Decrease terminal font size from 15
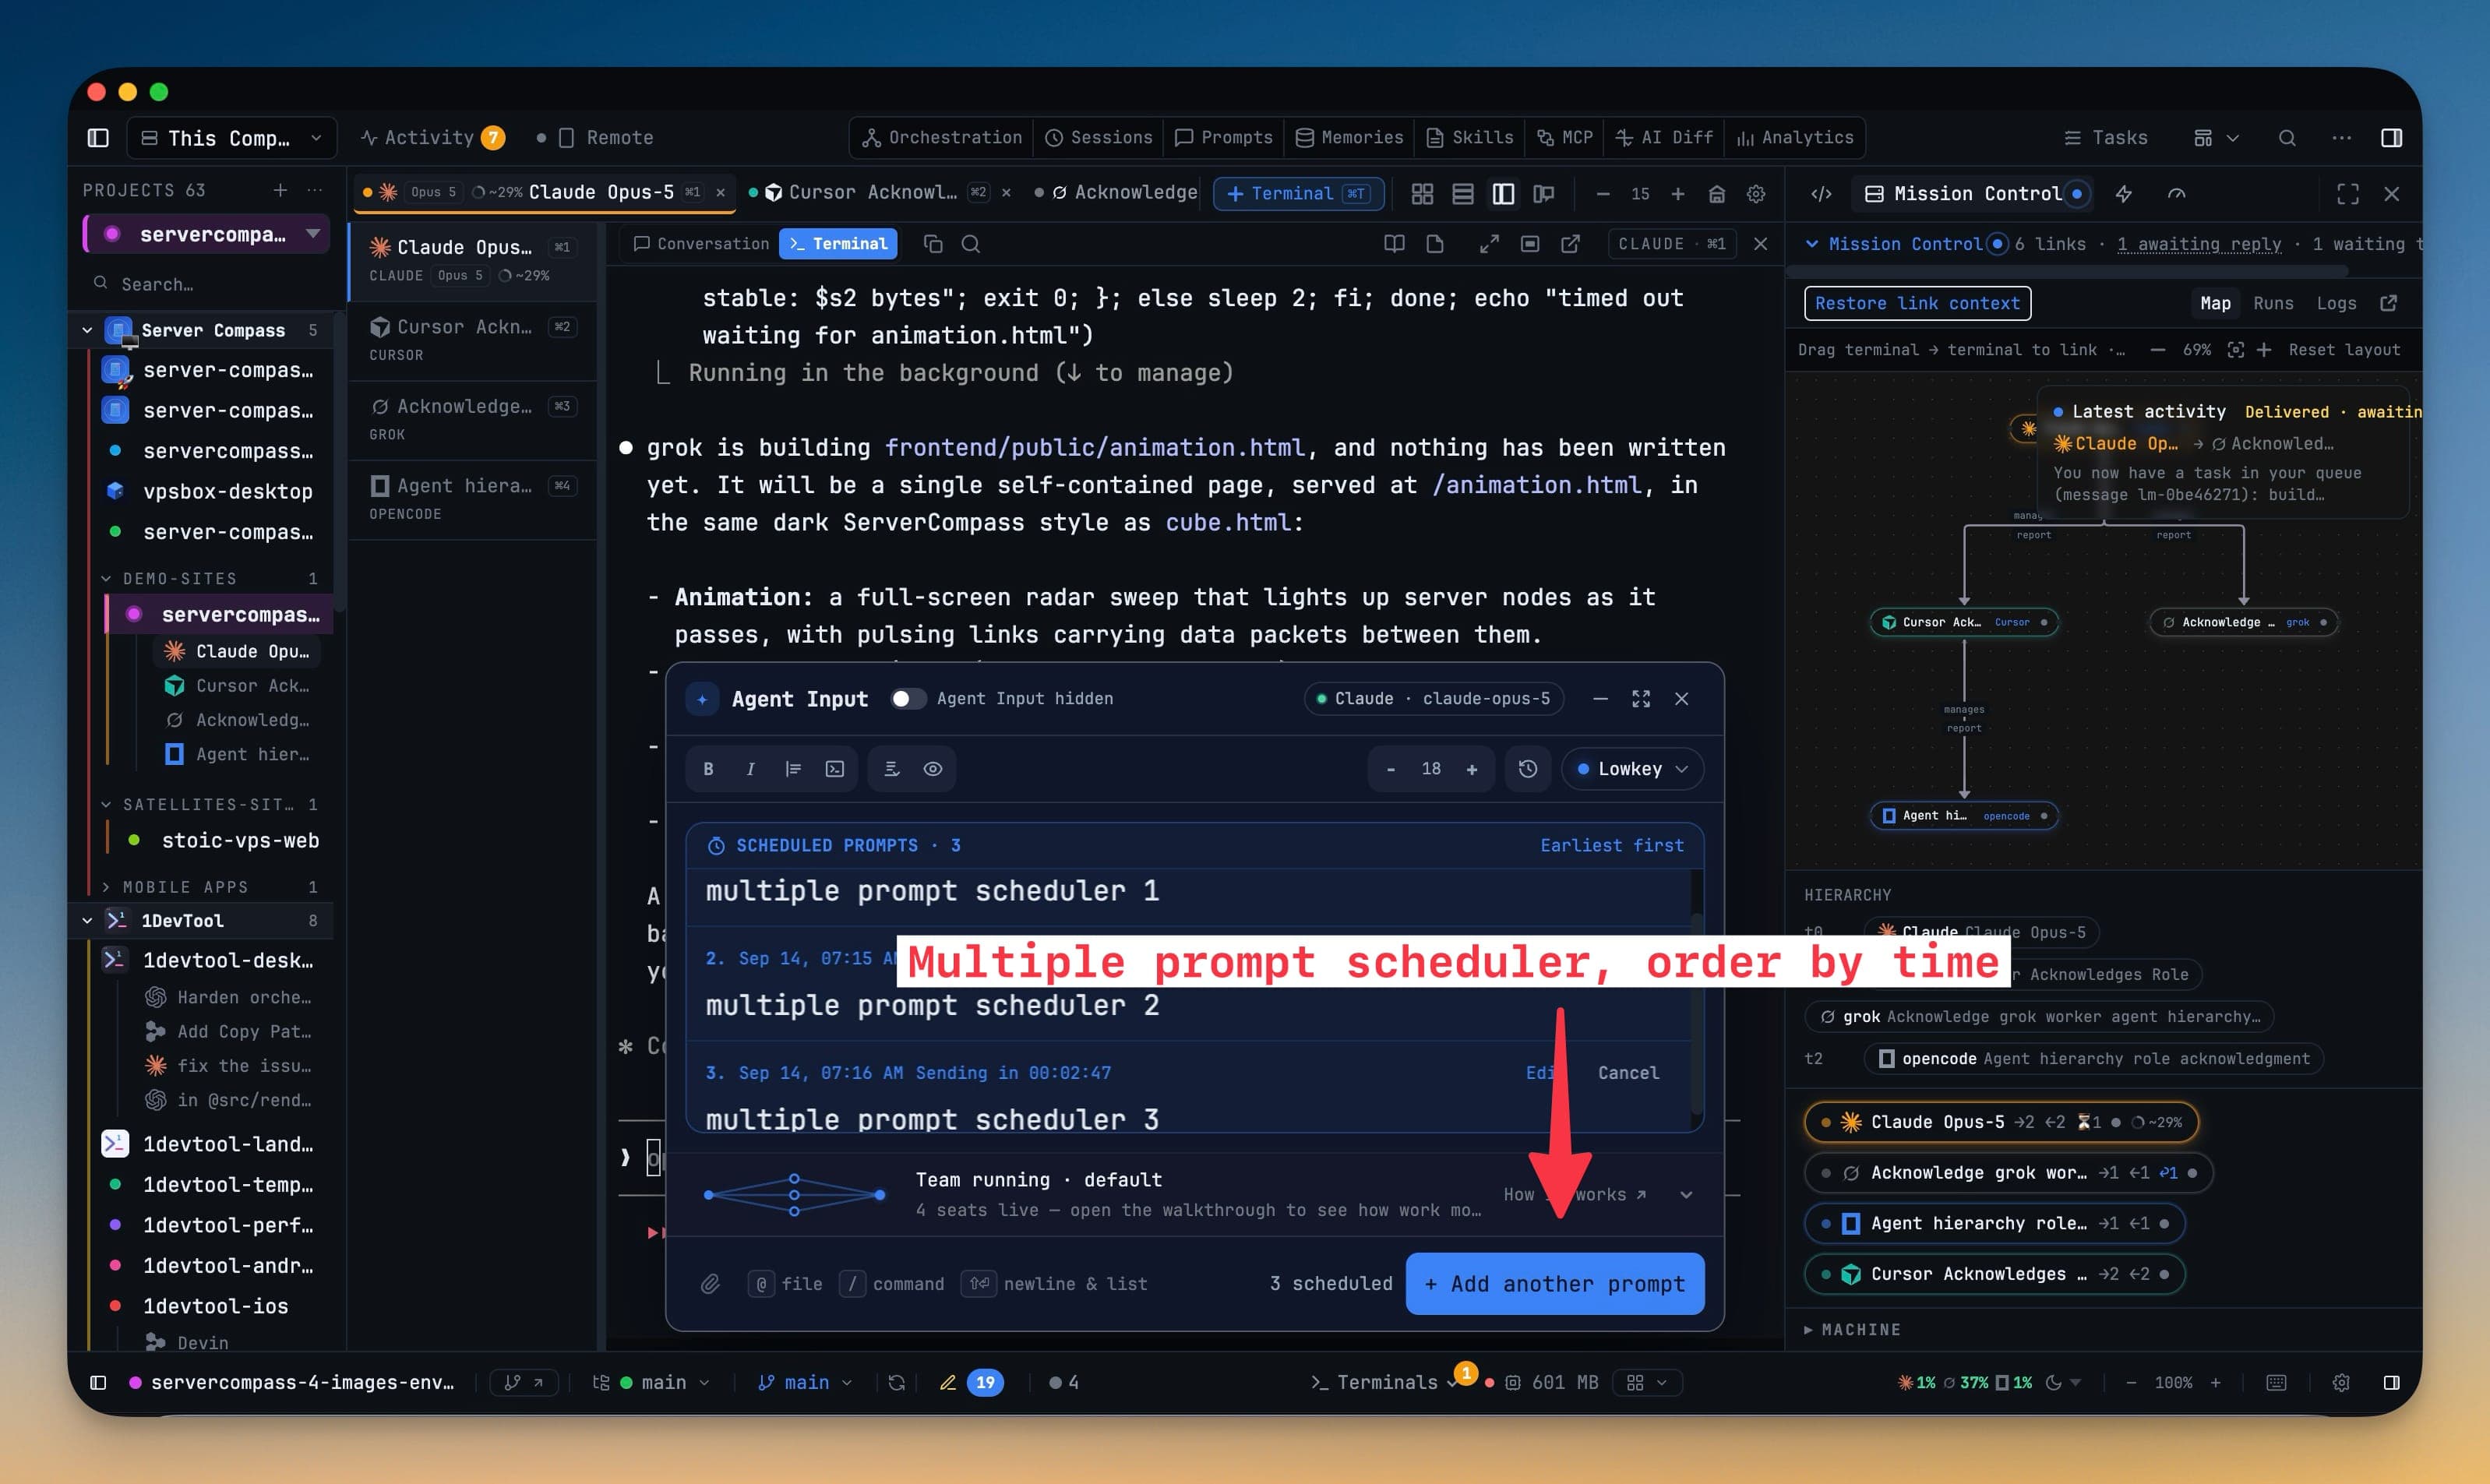Viewport: 2490px width, 1484px height. pyautogui.click(x=1603, y=194)
